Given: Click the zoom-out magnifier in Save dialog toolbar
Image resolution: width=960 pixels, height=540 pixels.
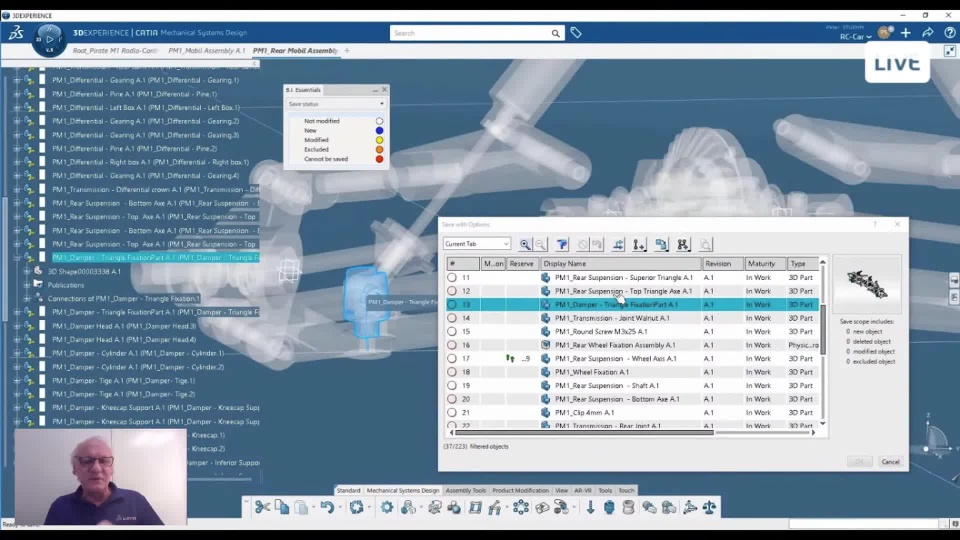Looking at the screenshot, I should click(541, 245).
